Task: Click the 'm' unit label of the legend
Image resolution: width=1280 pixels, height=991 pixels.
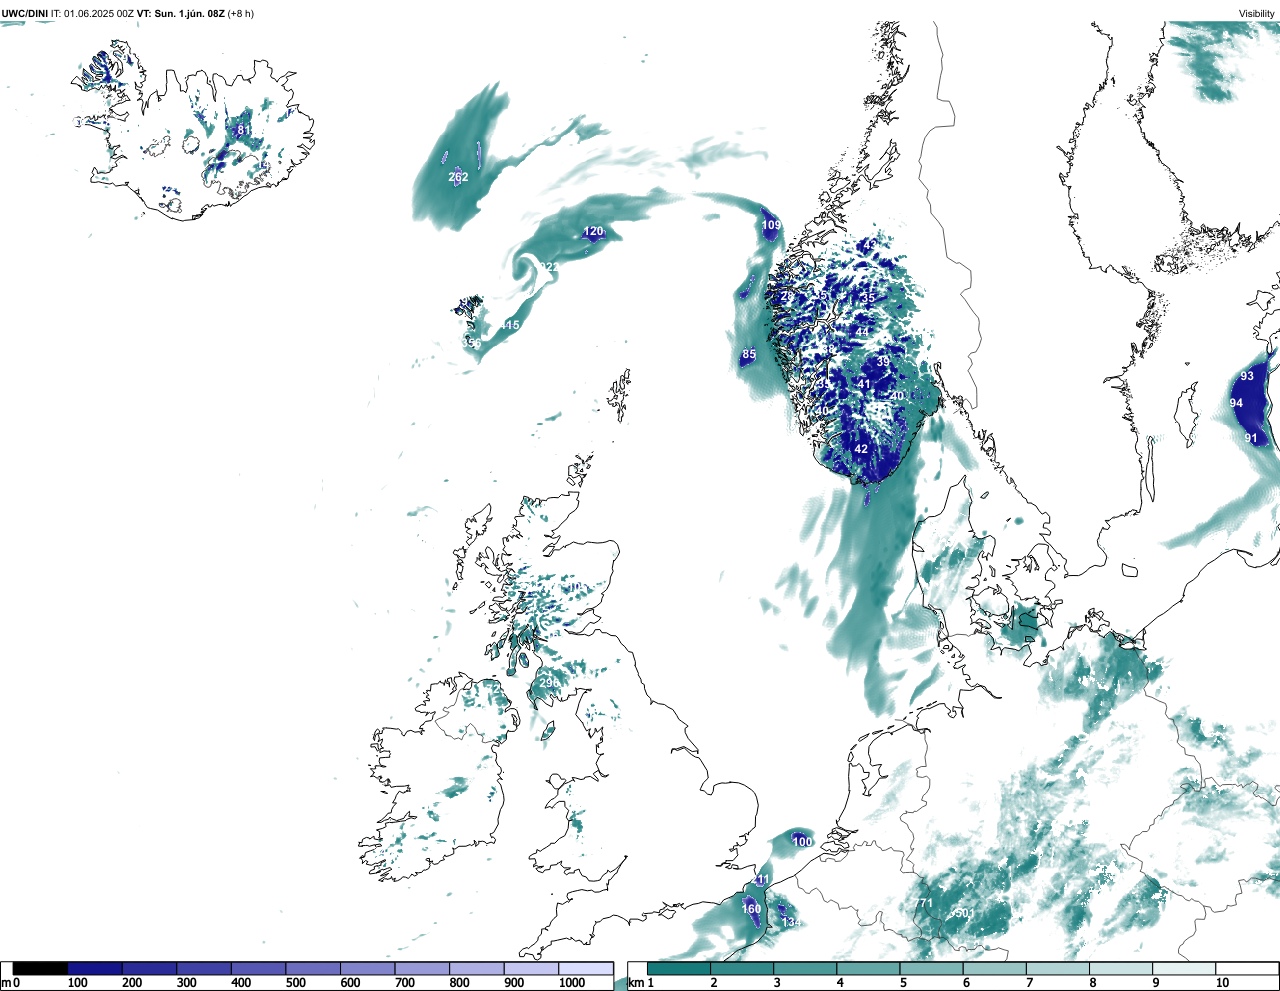Action: click(6, 983)
